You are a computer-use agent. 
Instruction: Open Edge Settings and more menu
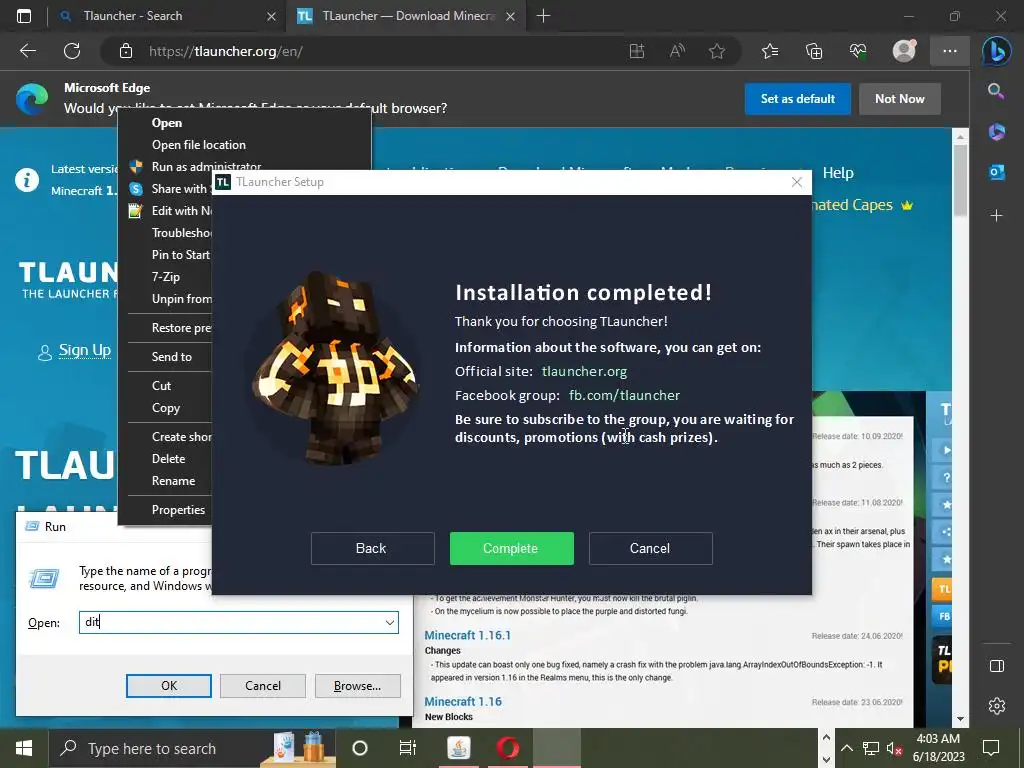tap(950, 51)
